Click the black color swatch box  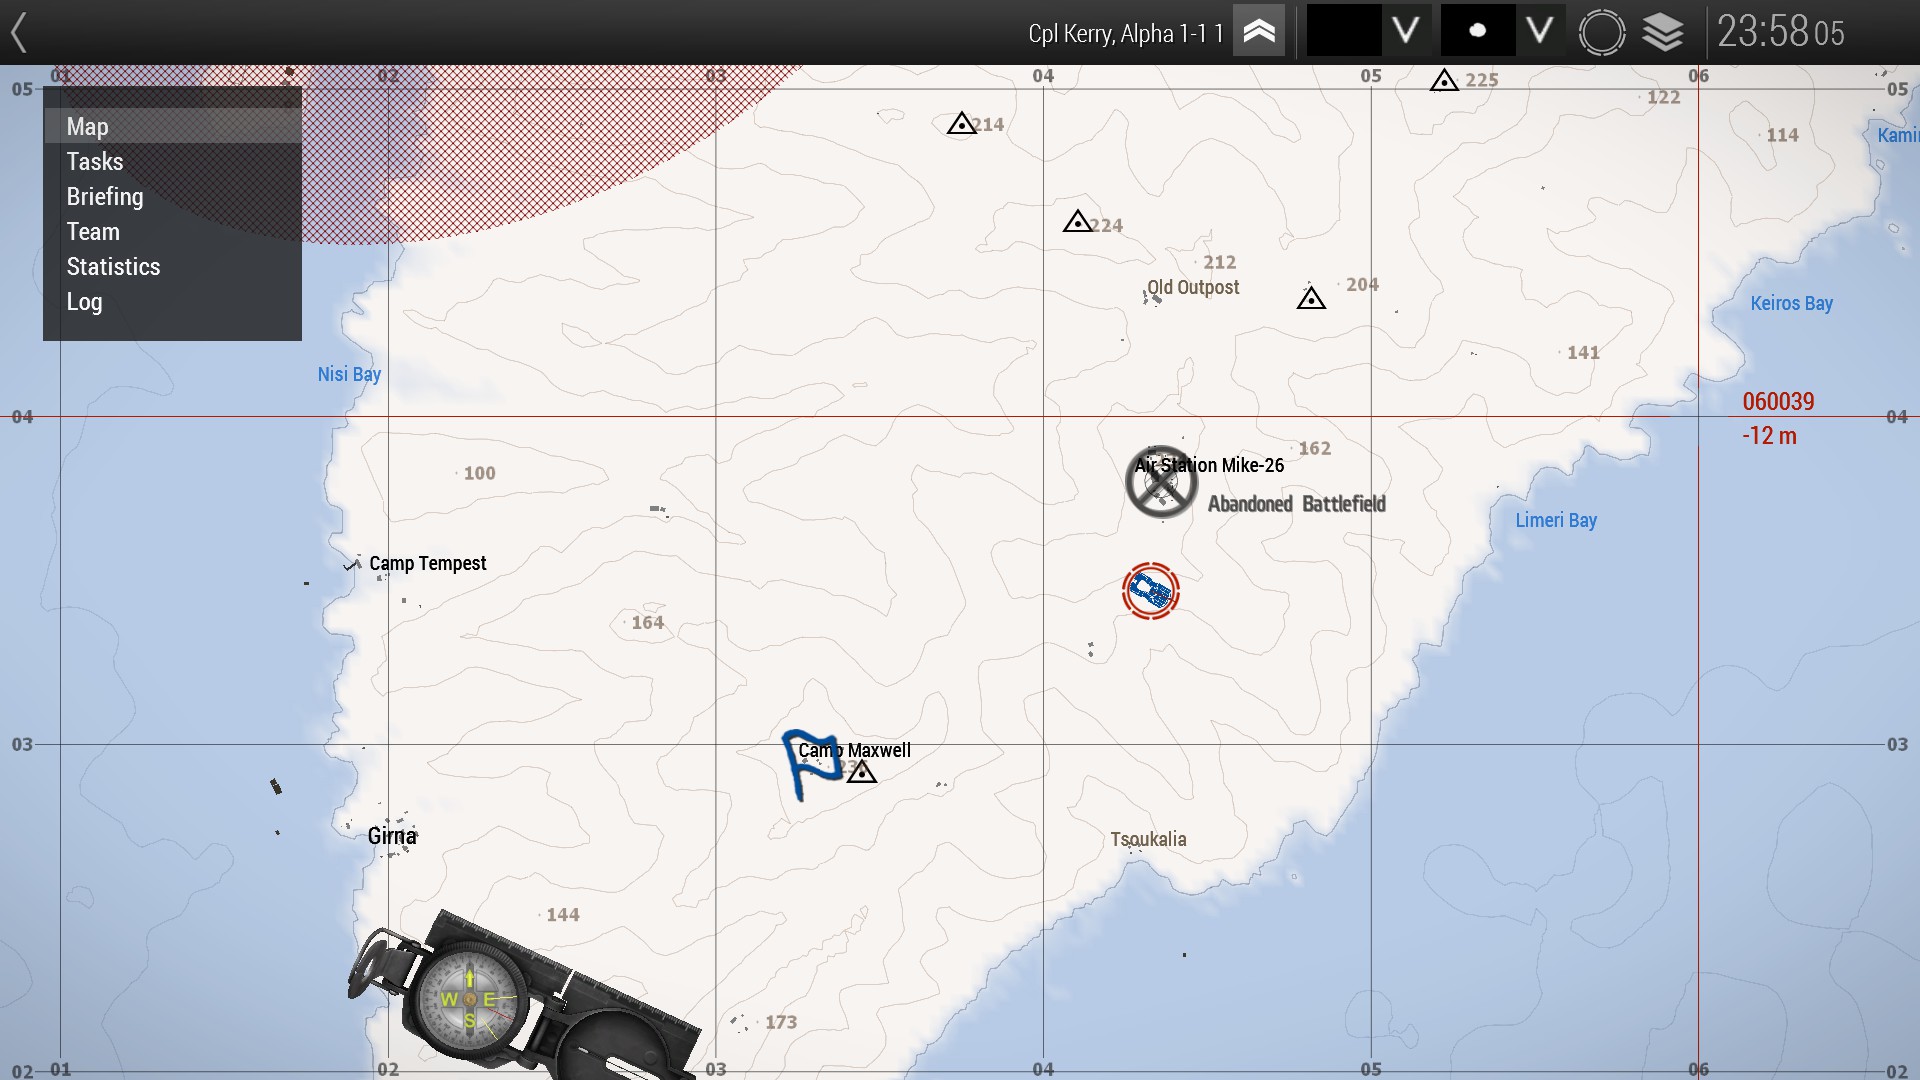click(x=1344, y=32)
